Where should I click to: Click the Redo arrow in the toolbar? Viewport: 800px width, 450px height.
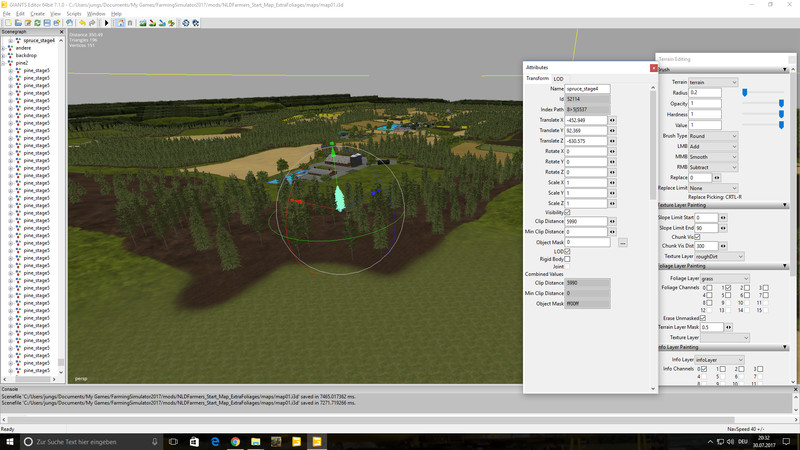[x=92, y=23]
